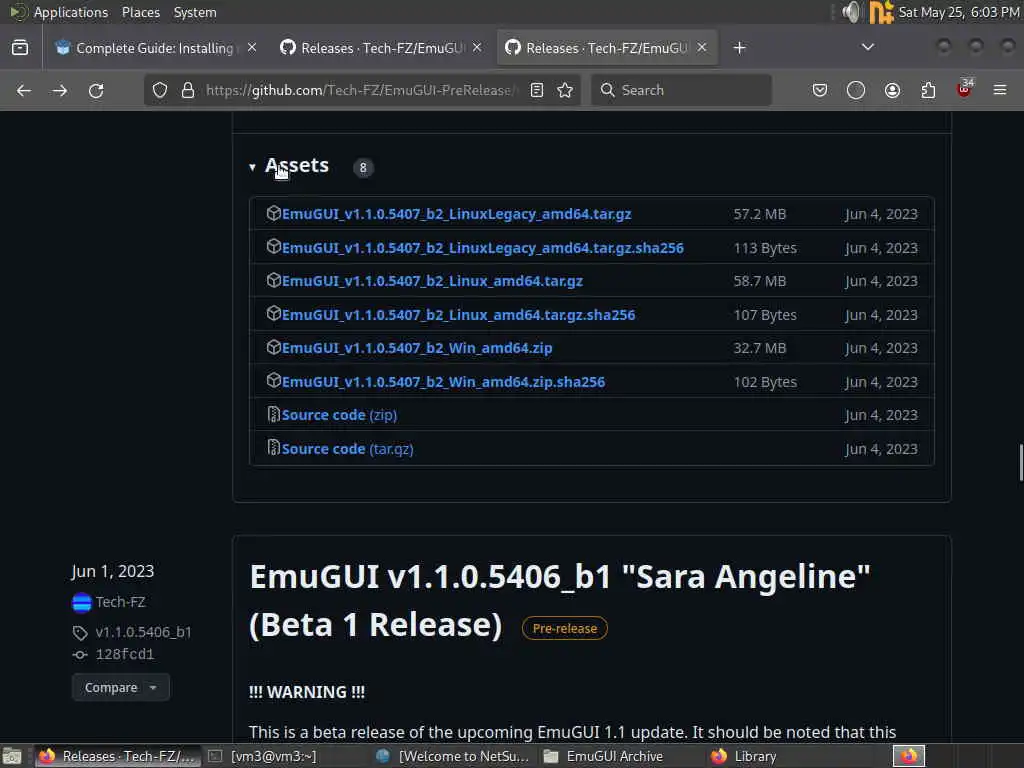Click the tracking protection shield icon
The image size is (1024, 768).
[160, 90]
